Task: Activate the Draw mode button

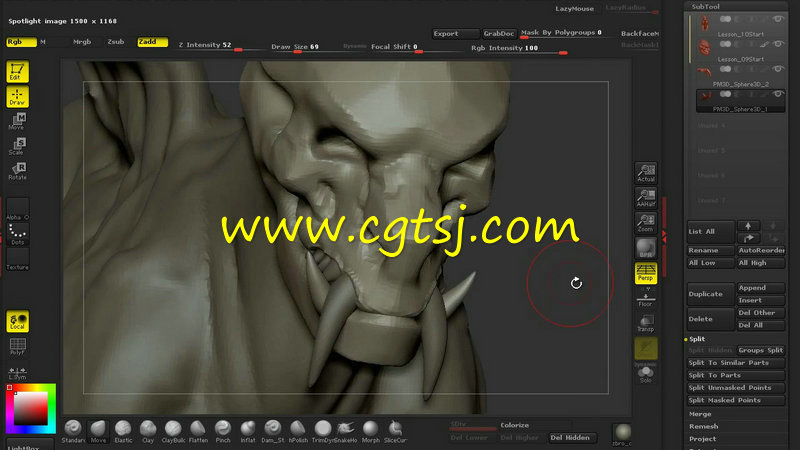Action: click(x=17, y=96)
